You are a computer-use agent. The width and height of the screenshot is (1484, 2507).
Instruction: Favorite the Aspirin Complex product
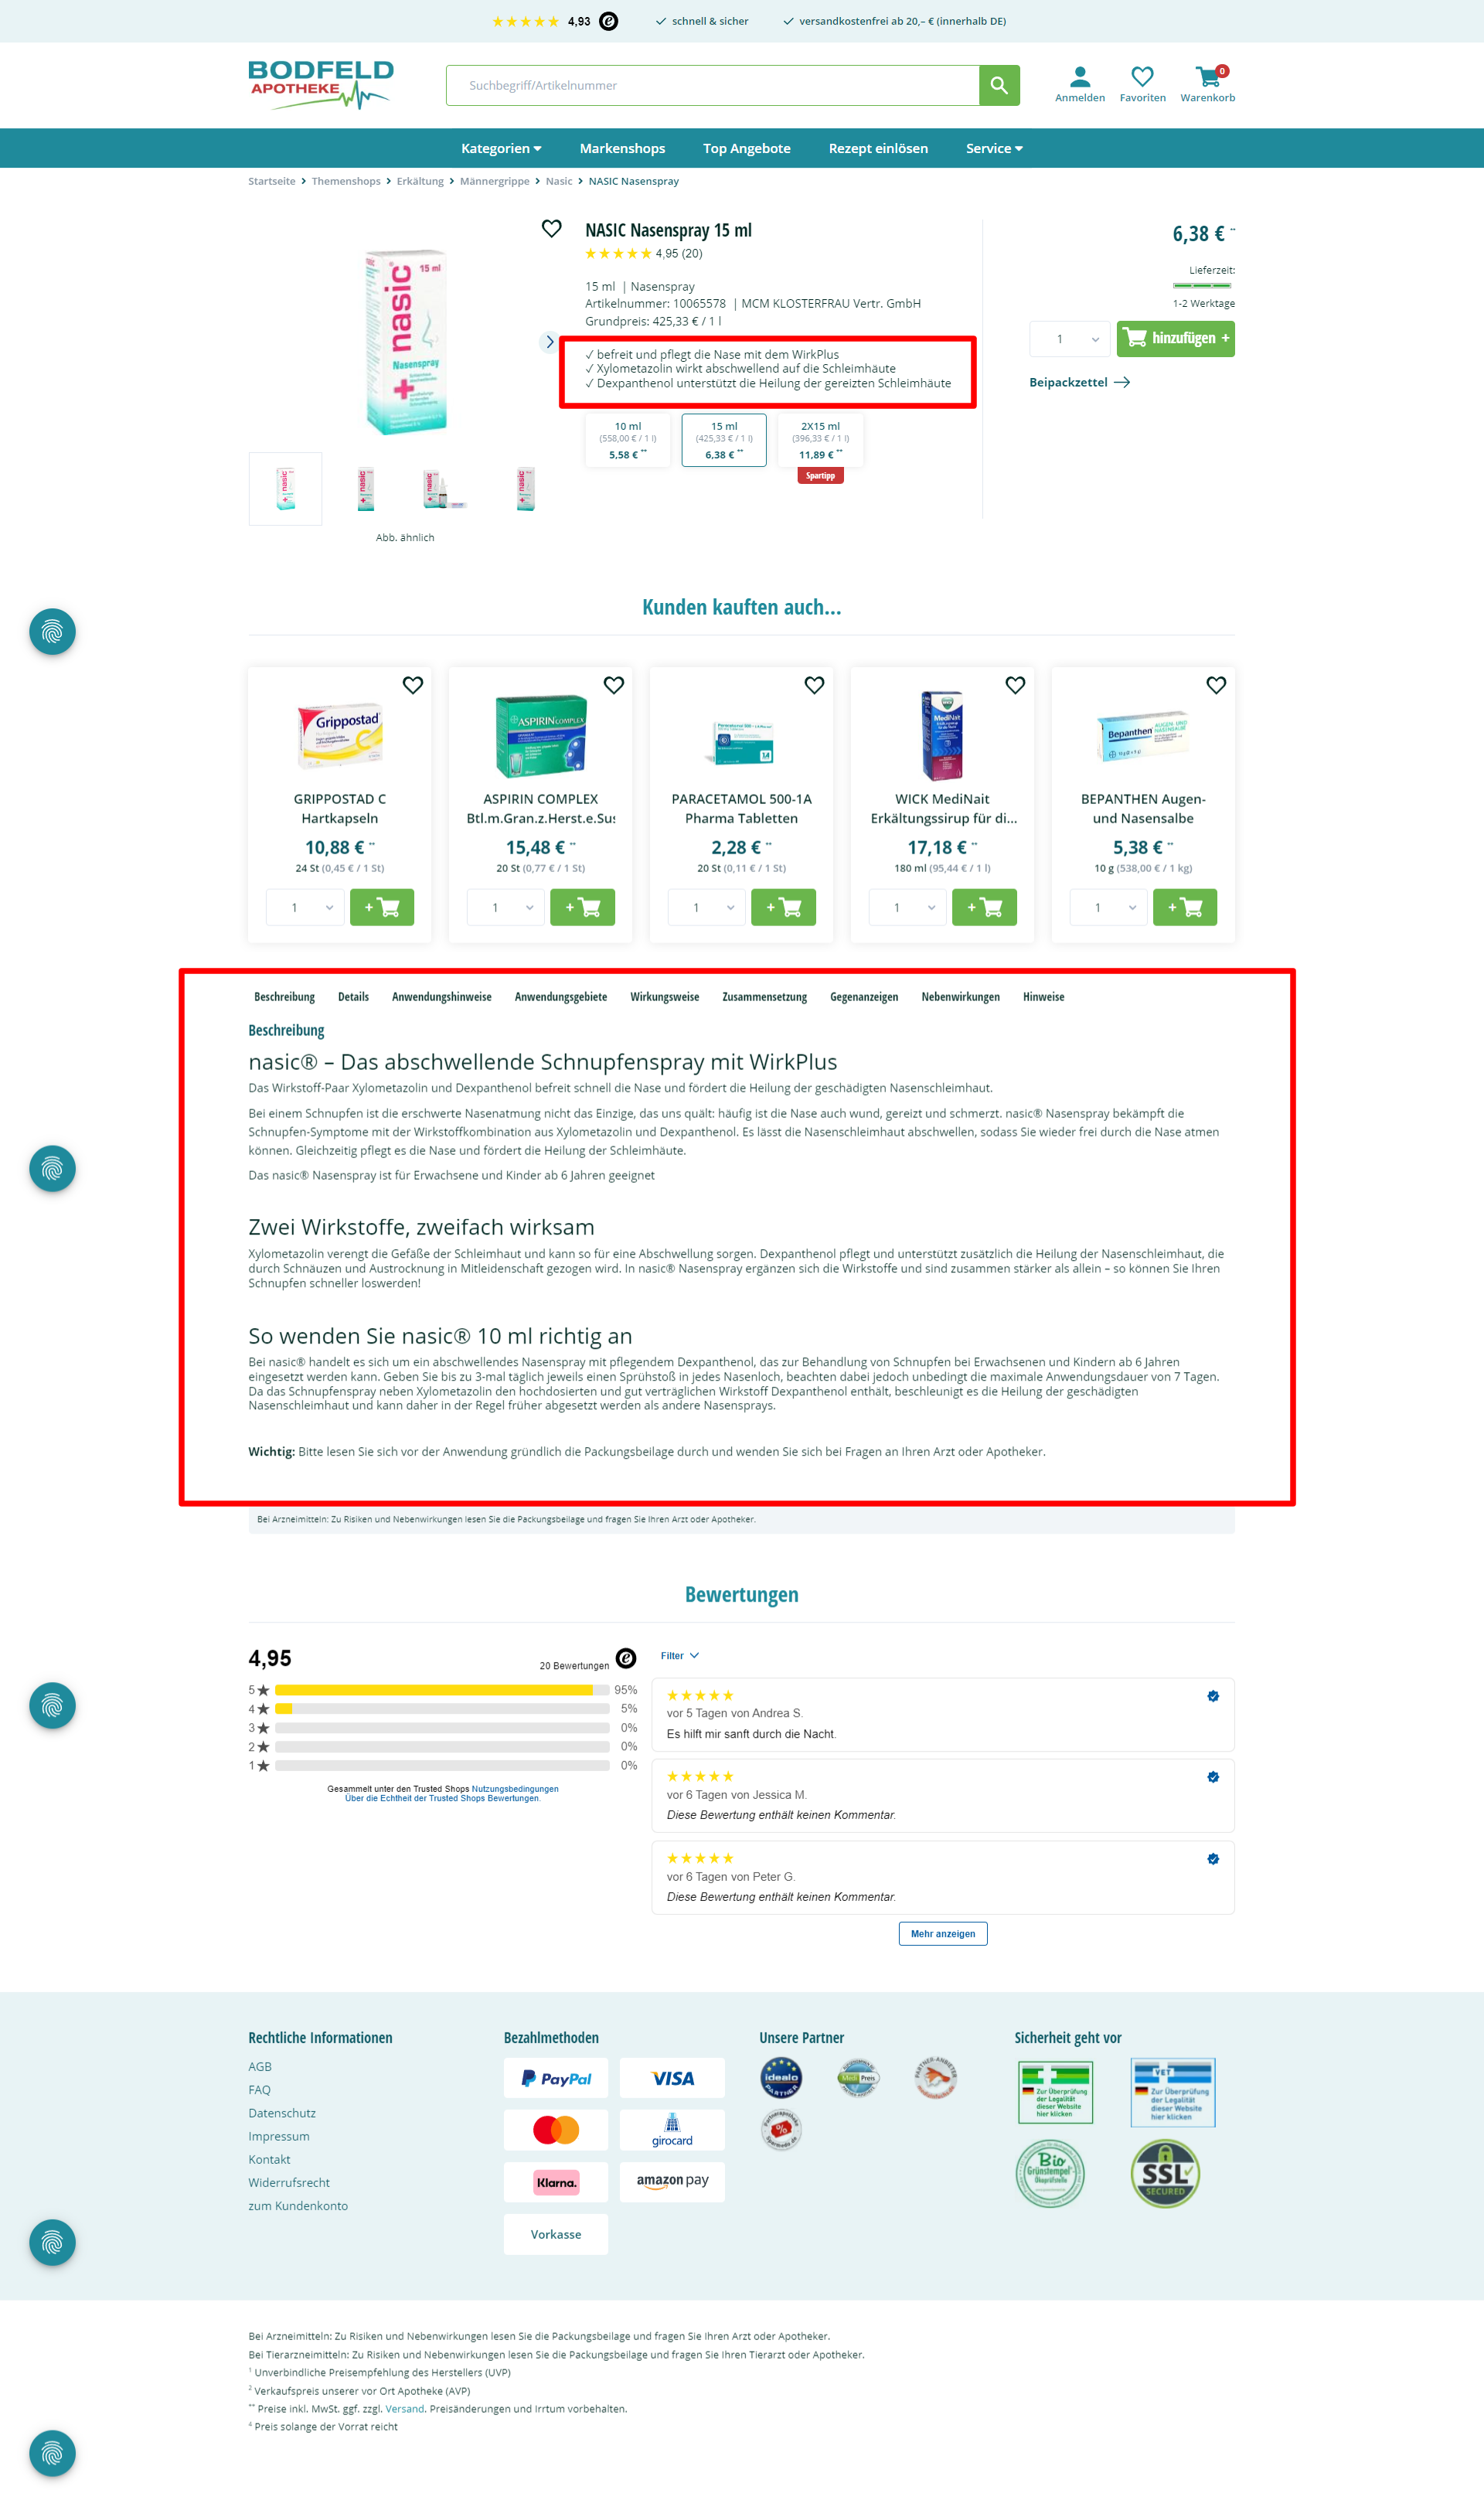613,685
